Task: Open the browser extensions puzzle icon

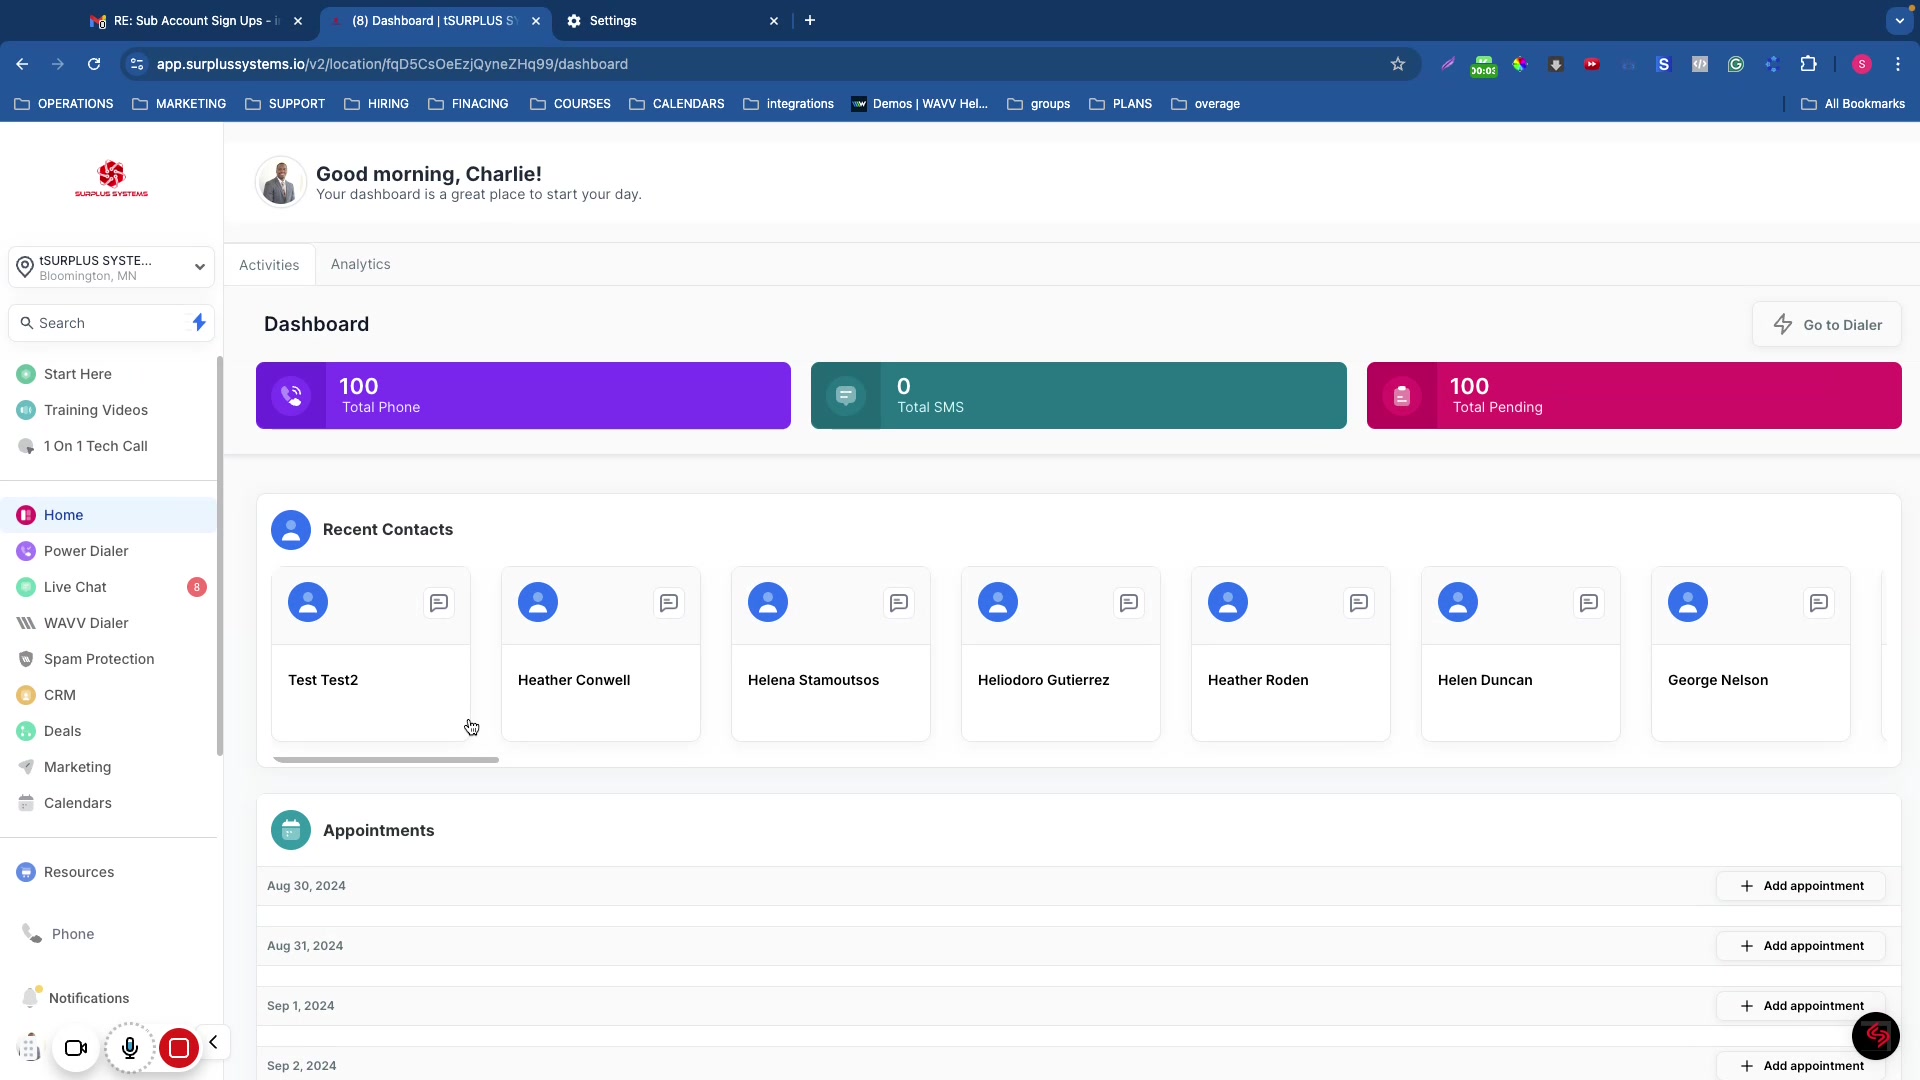Action: click(1808, 64)
